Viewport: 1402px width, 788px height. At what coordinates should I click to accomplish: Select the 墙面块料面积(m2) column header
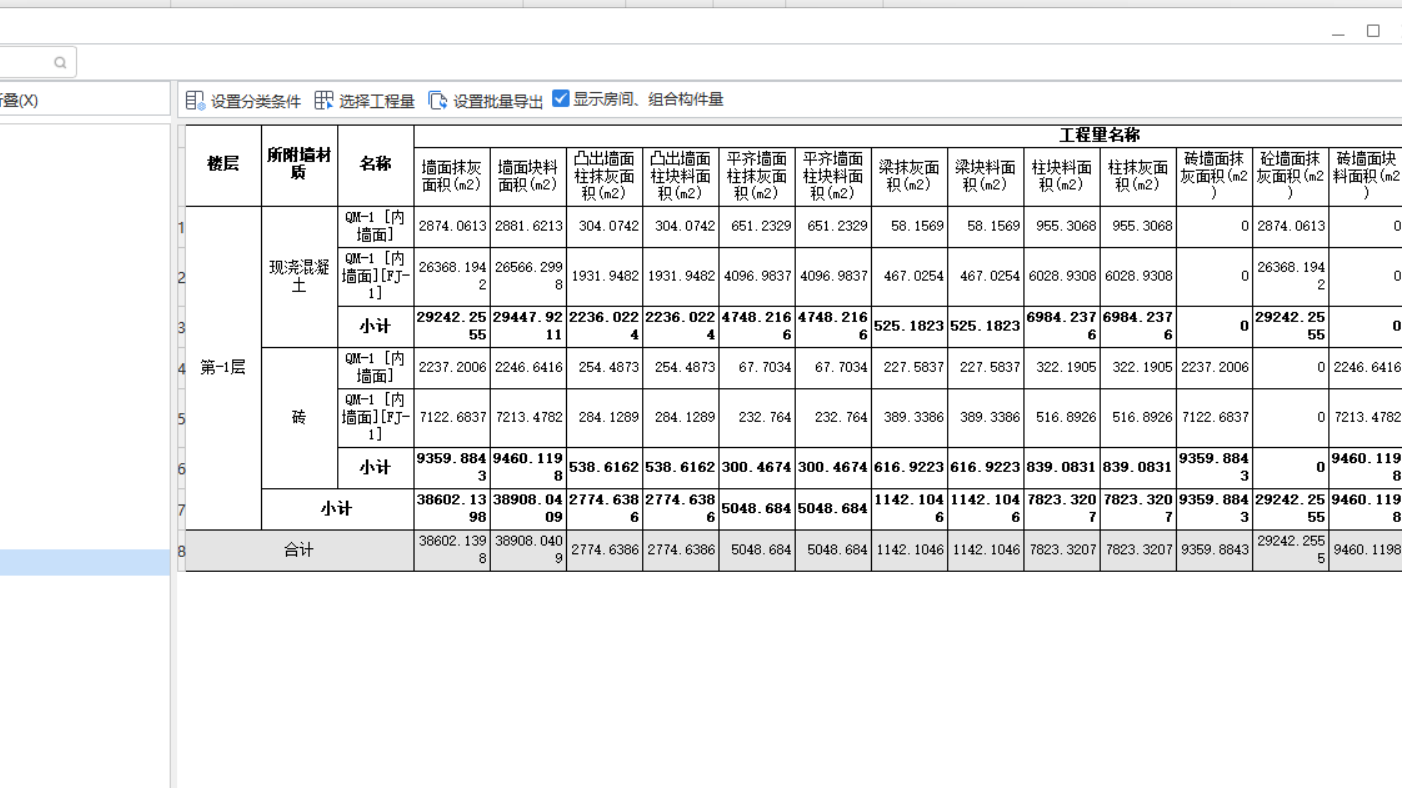[x=528, y=176]
